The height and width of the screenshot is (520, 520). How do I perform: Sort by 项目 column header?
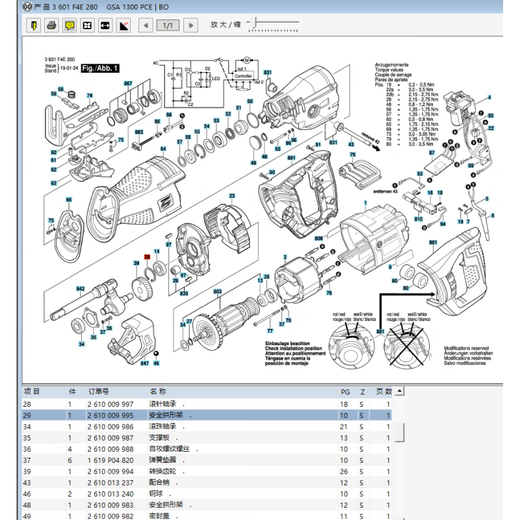click(x=32, y=391)
